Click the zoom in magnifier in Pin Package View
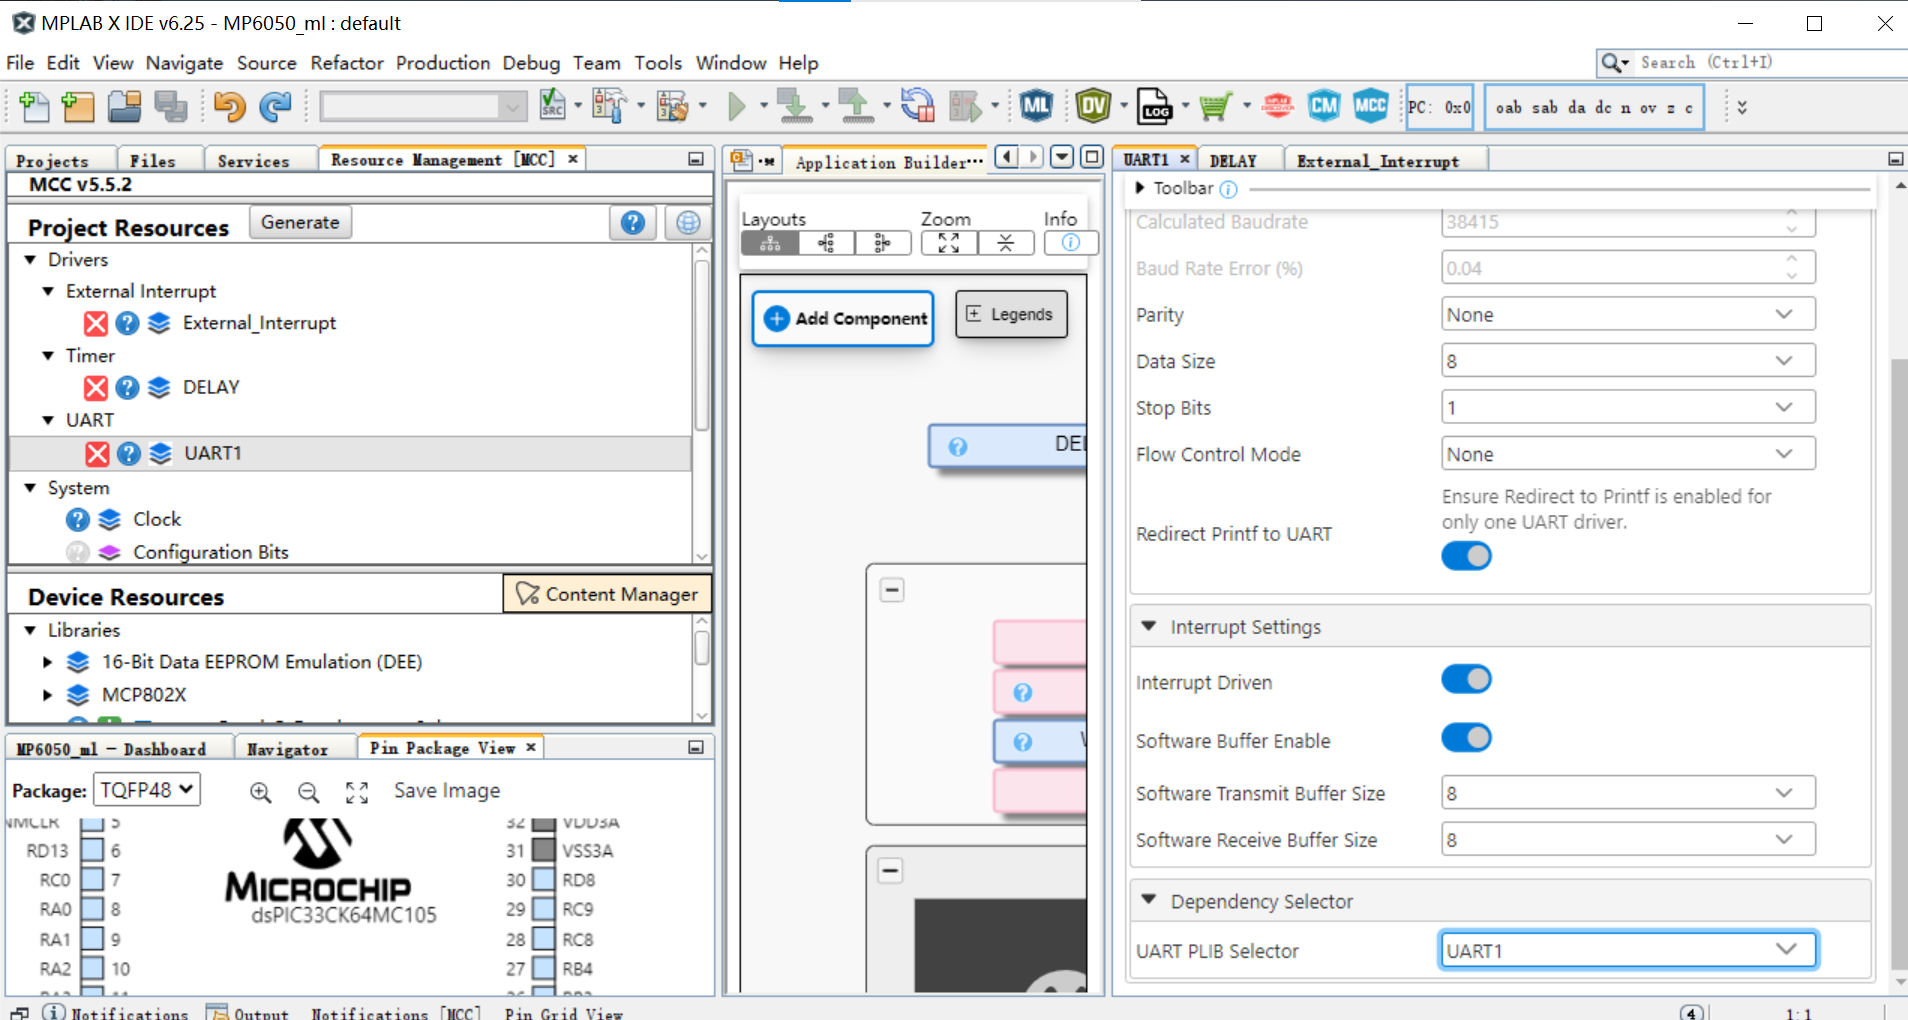 pos(261,792)
